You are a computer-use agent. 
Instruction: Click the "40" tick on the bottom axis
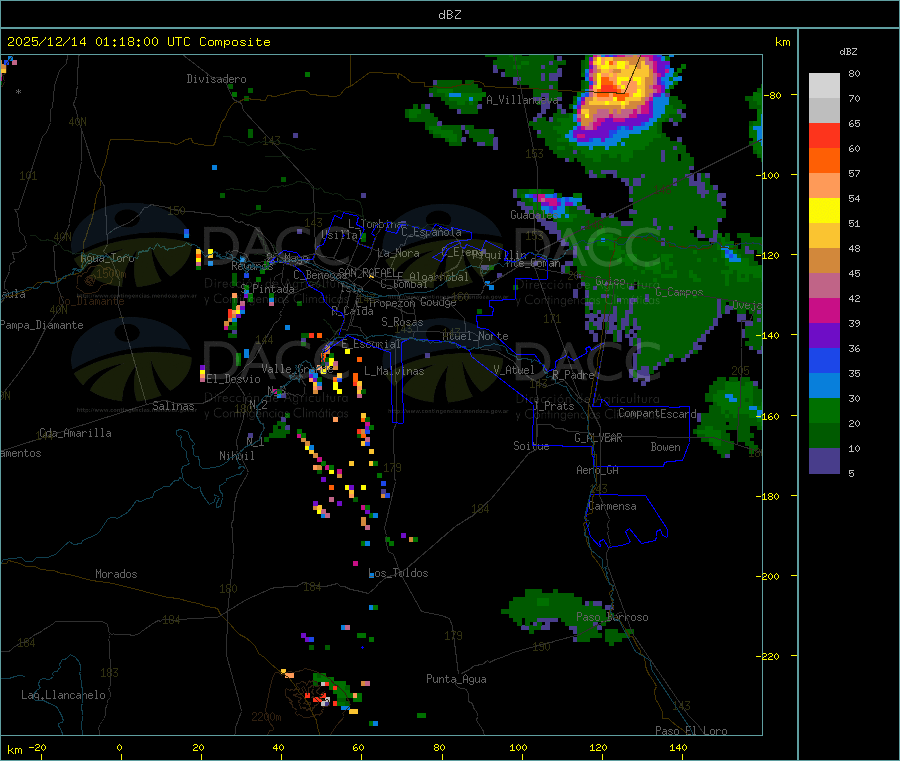click(278, 747)
